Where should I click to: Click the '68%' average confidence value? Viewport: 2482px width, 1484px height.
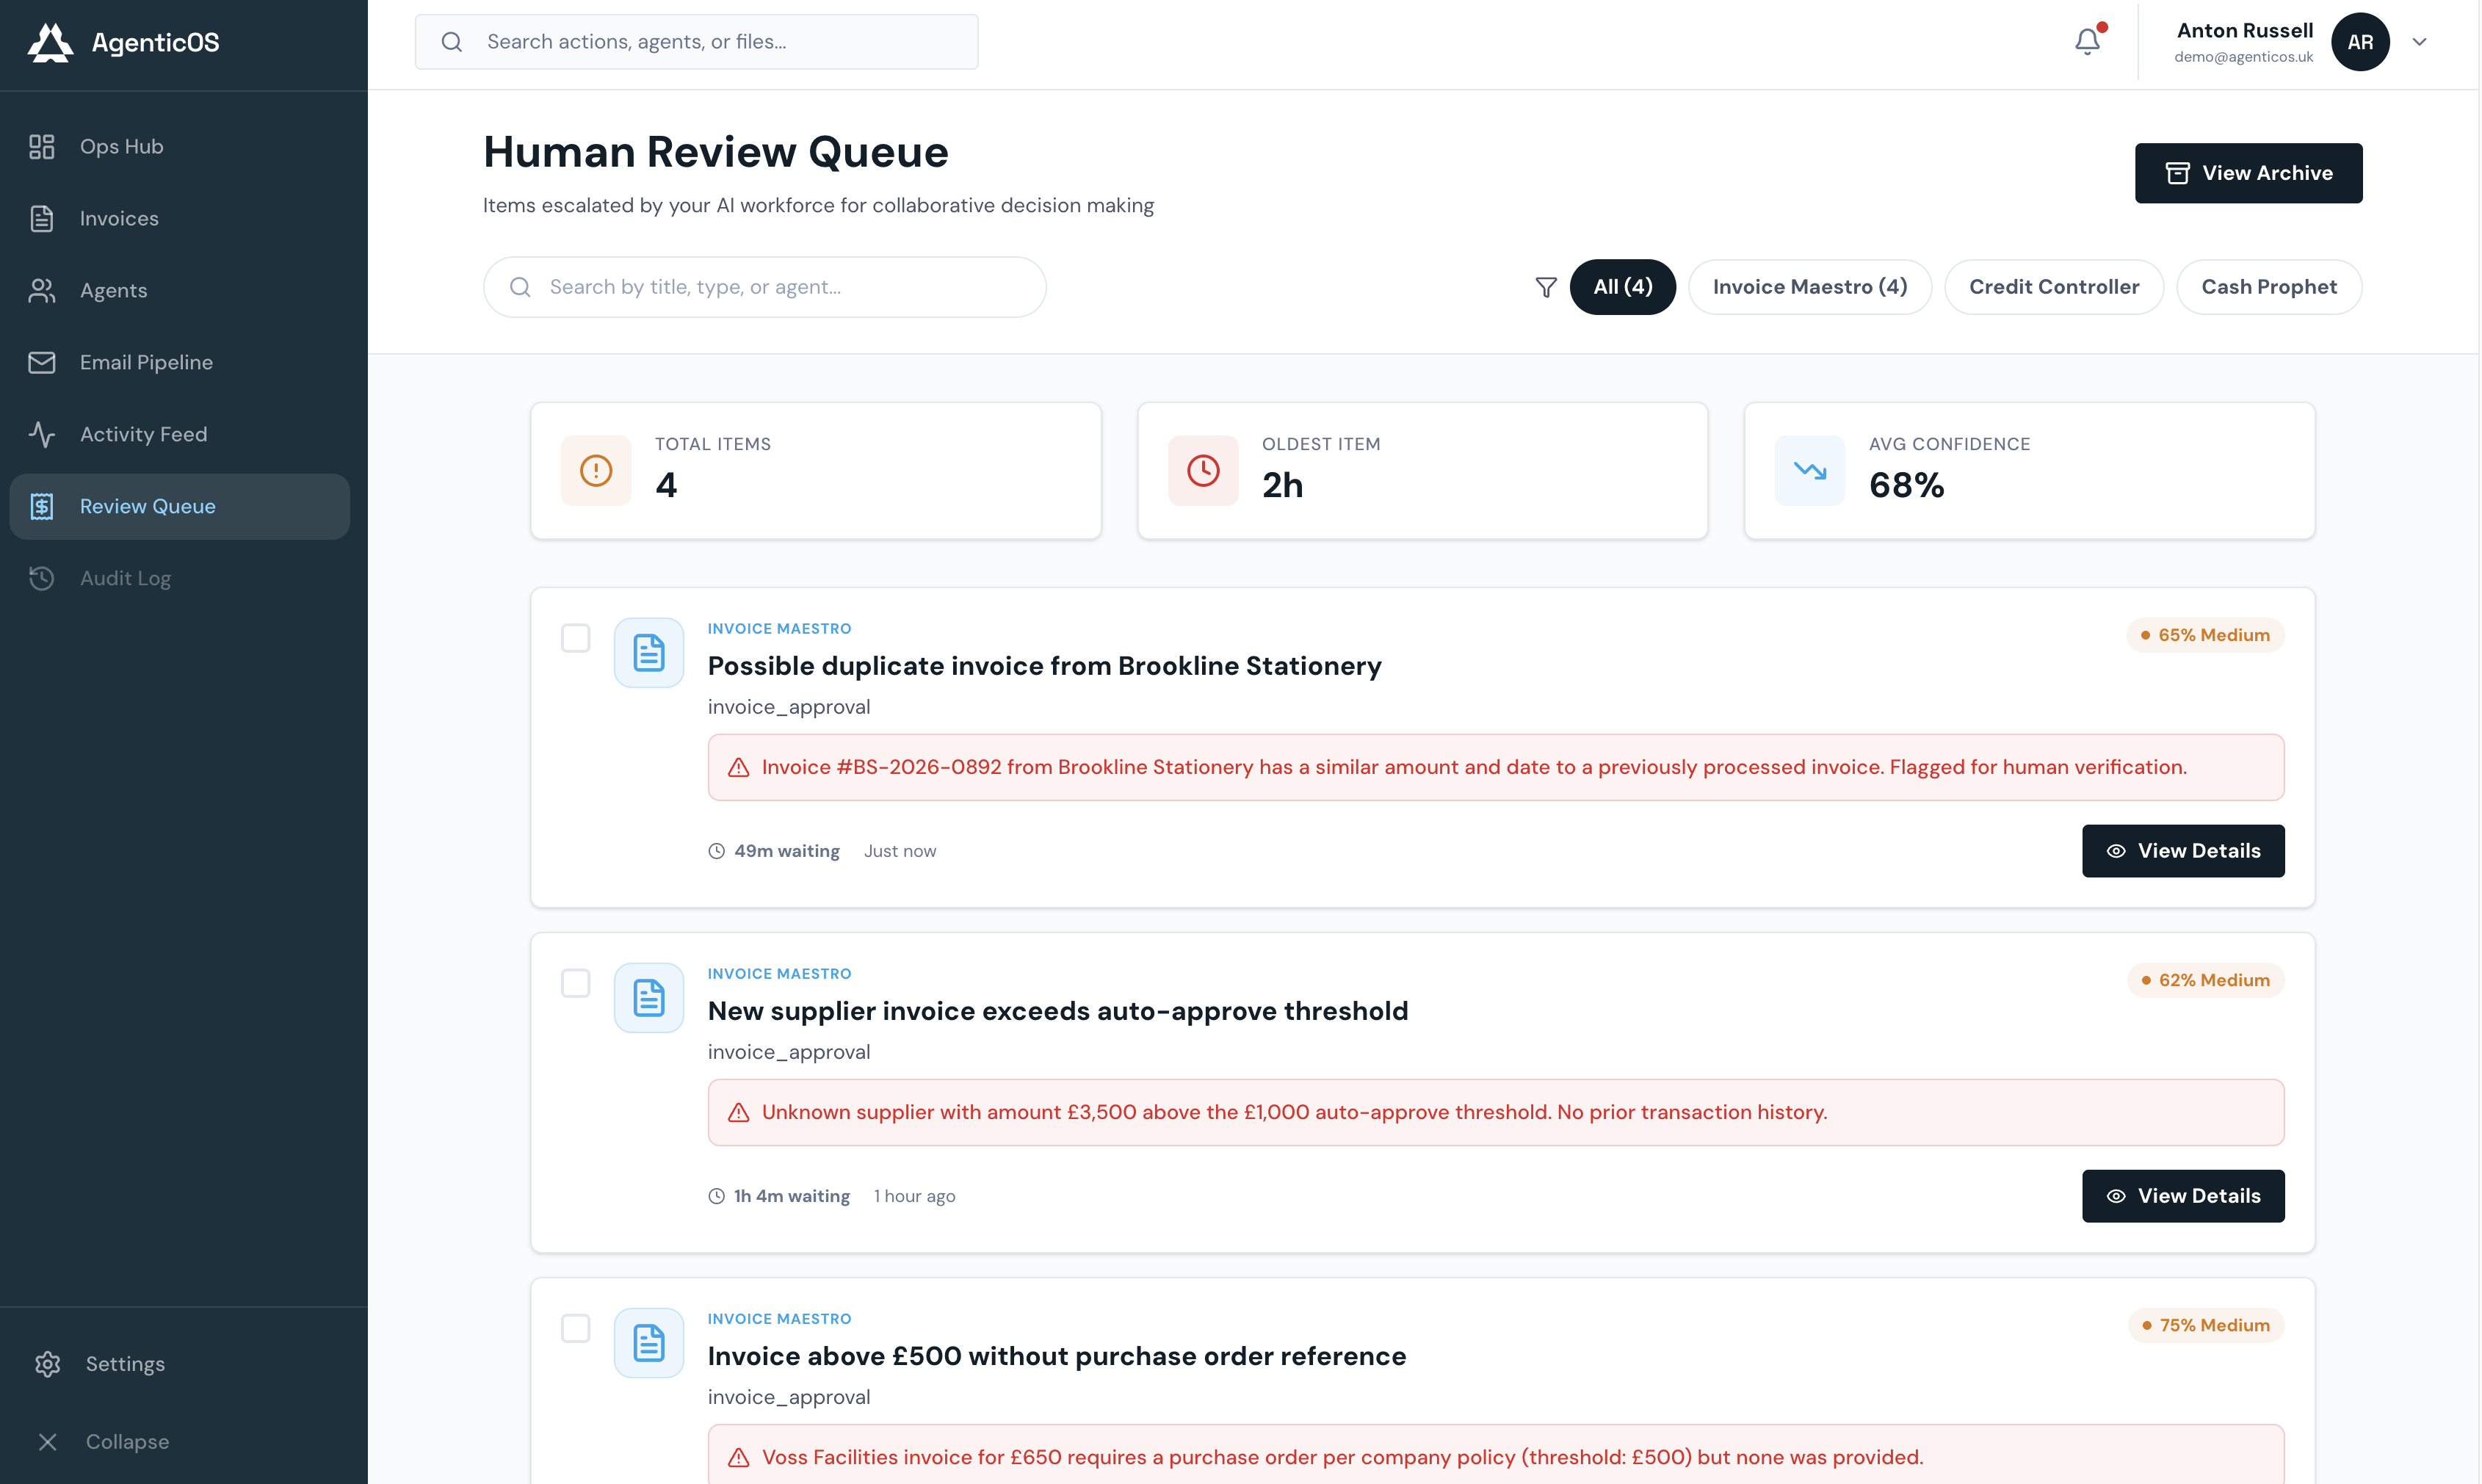(1906, 486)
